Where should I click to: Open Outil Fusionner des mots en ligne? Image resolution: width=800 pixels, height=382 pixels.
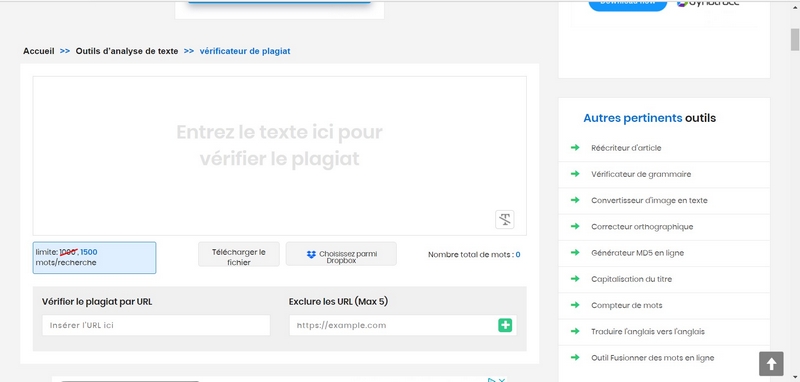tap(653, 358)
